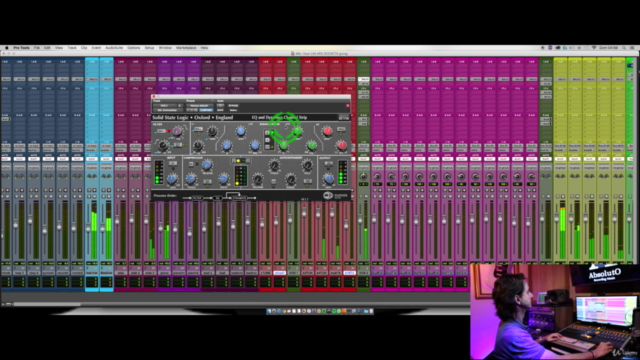Adjust the black LF frequency knob in equaliser

point(198,145)
